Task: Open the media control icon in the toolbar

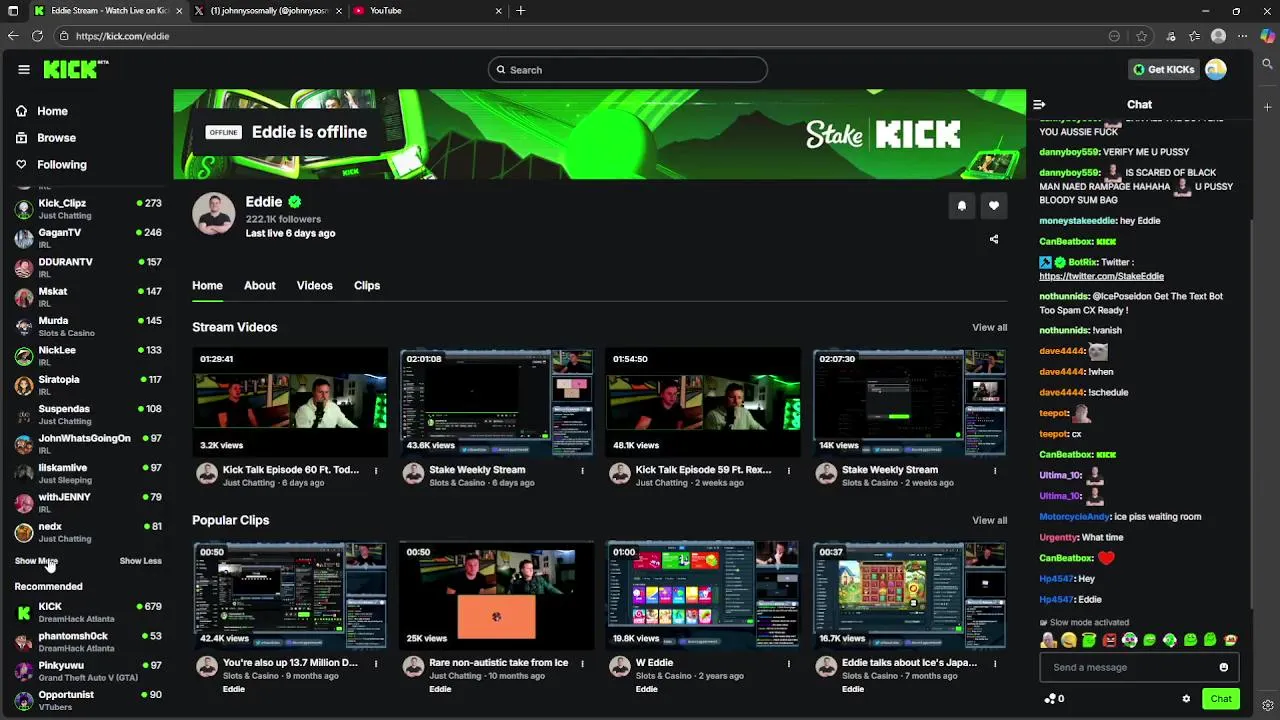Action: (1171, 36)
